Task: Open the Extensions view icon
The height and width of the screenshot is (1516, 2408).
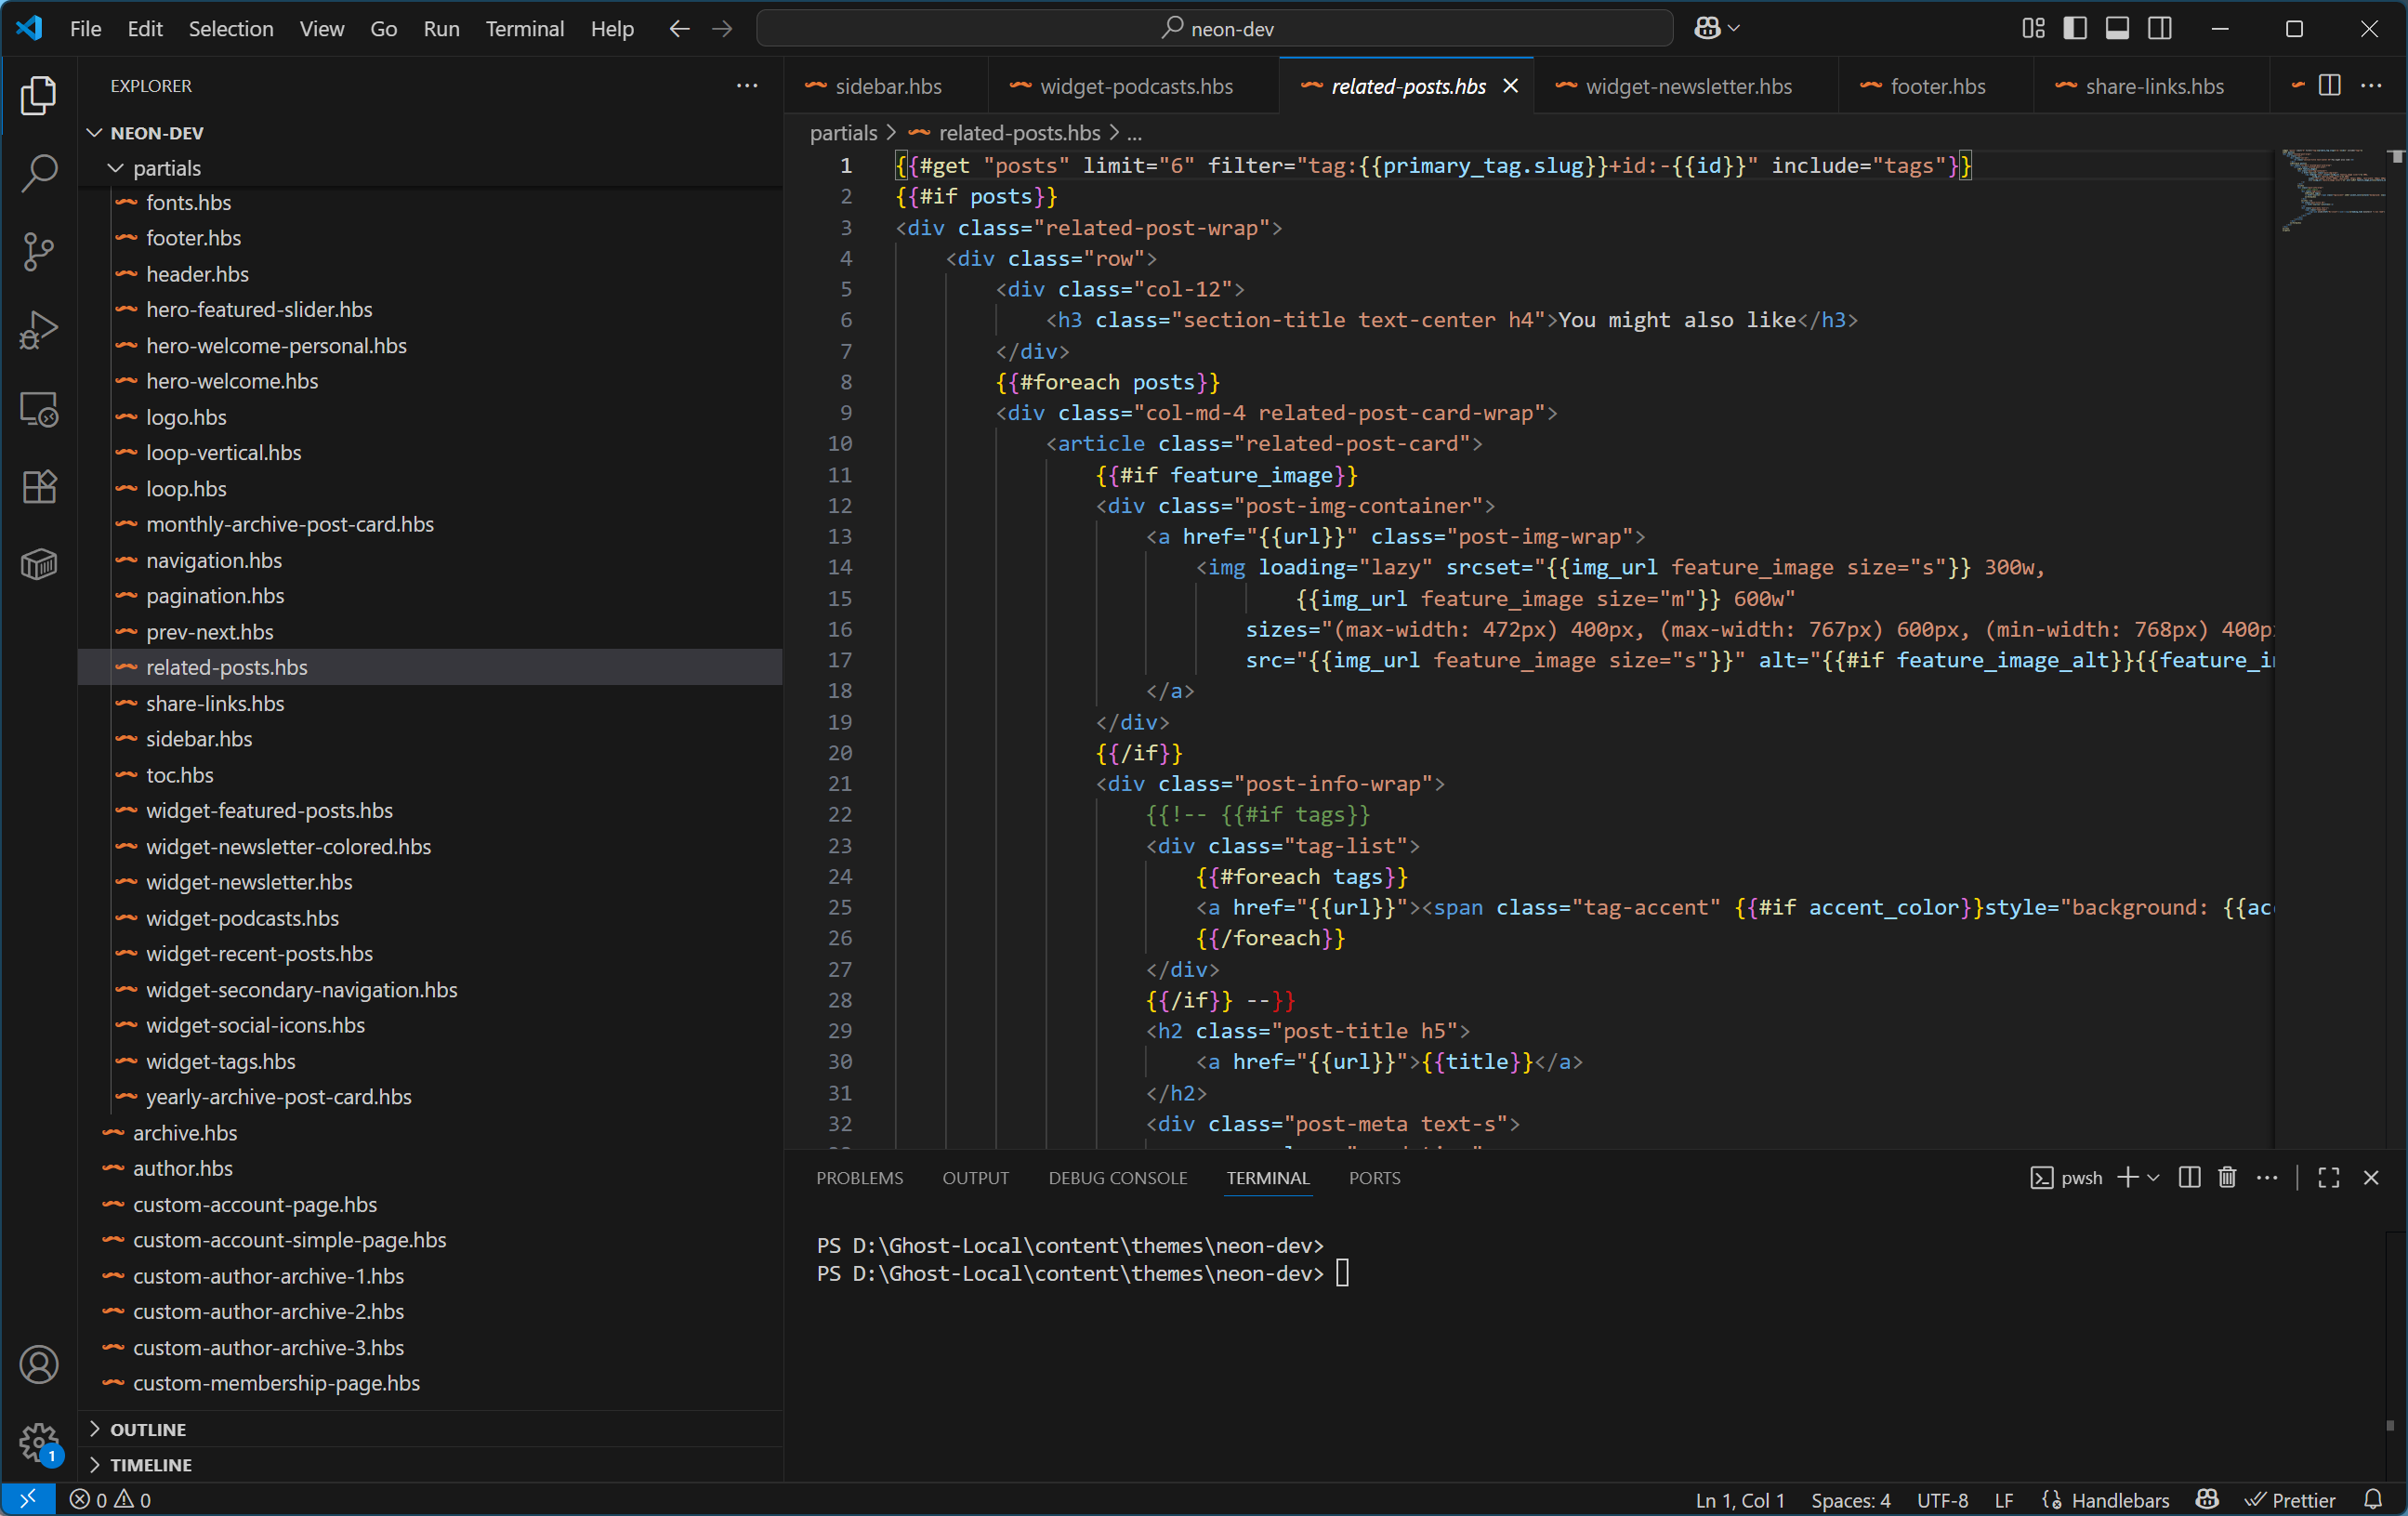Action: point(38,487)
